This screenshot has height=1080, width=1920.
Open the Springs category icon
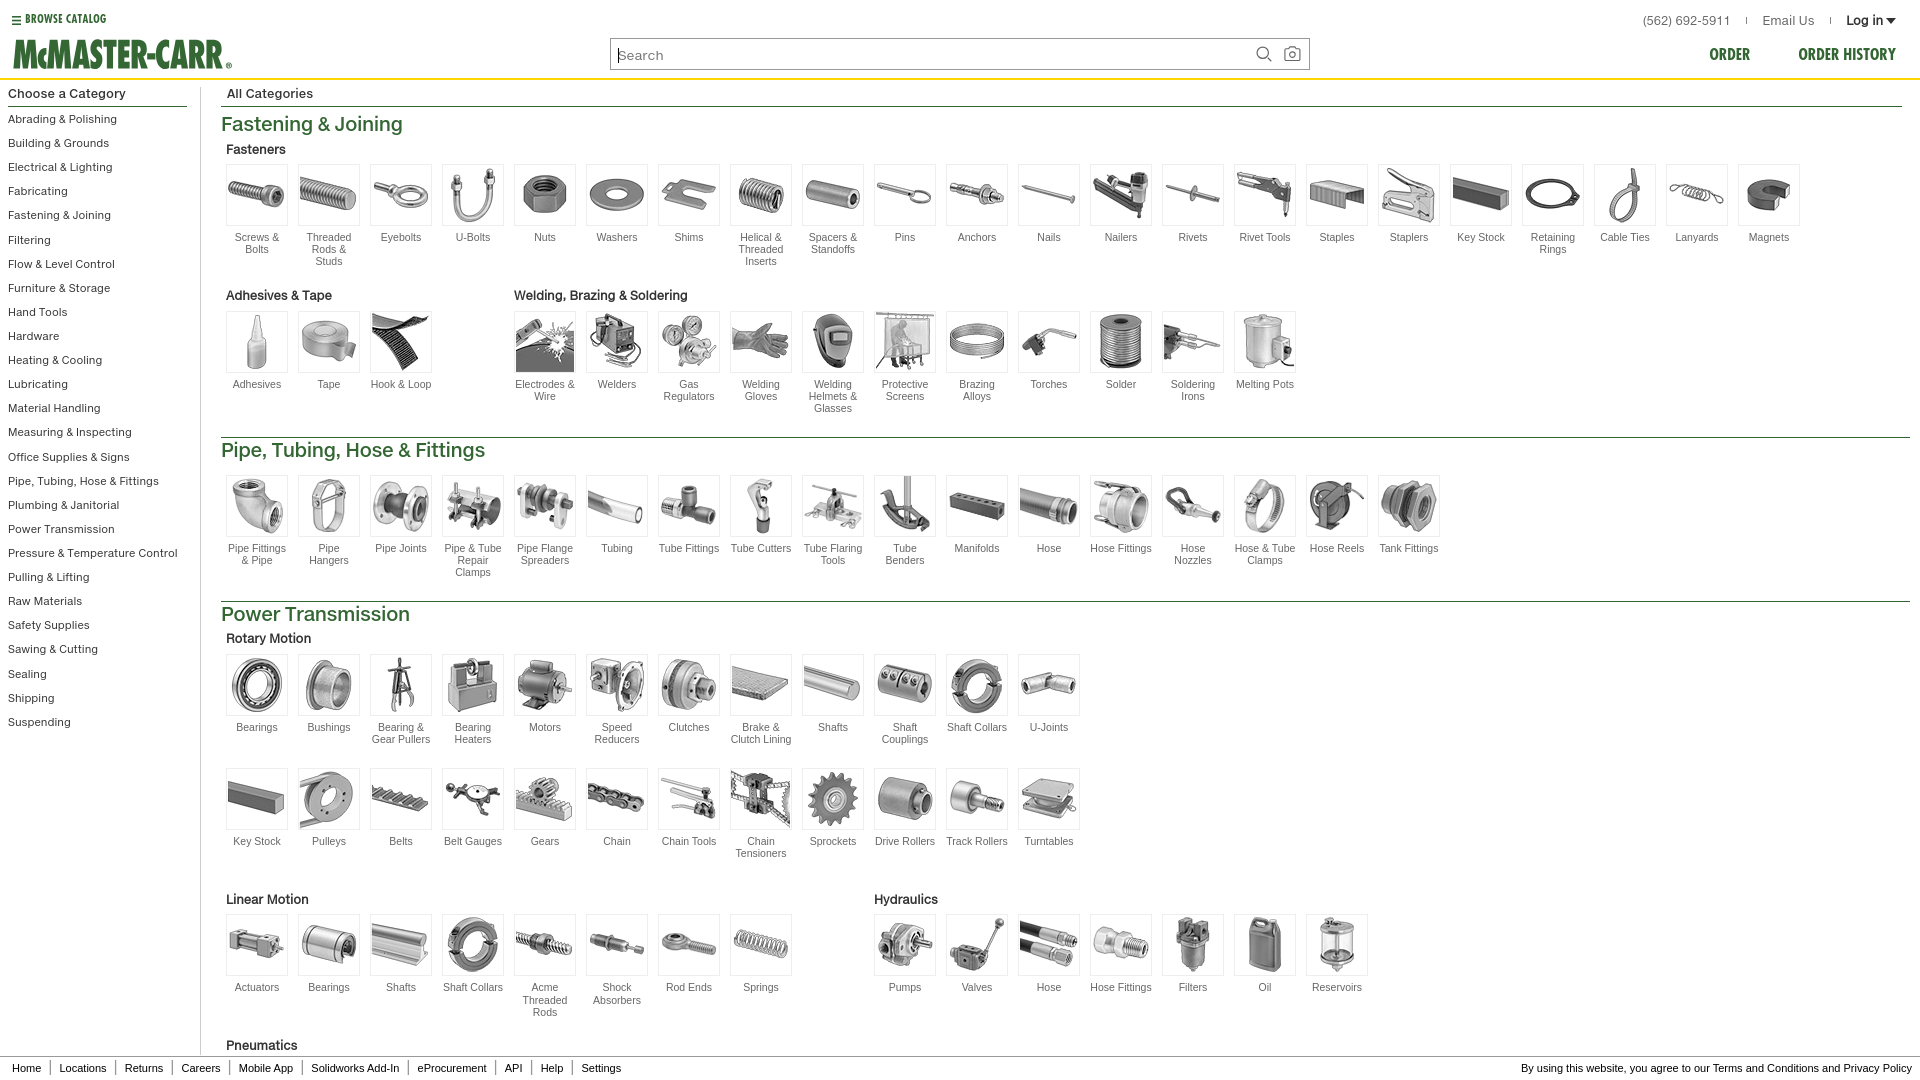click(x=761, y=945)
